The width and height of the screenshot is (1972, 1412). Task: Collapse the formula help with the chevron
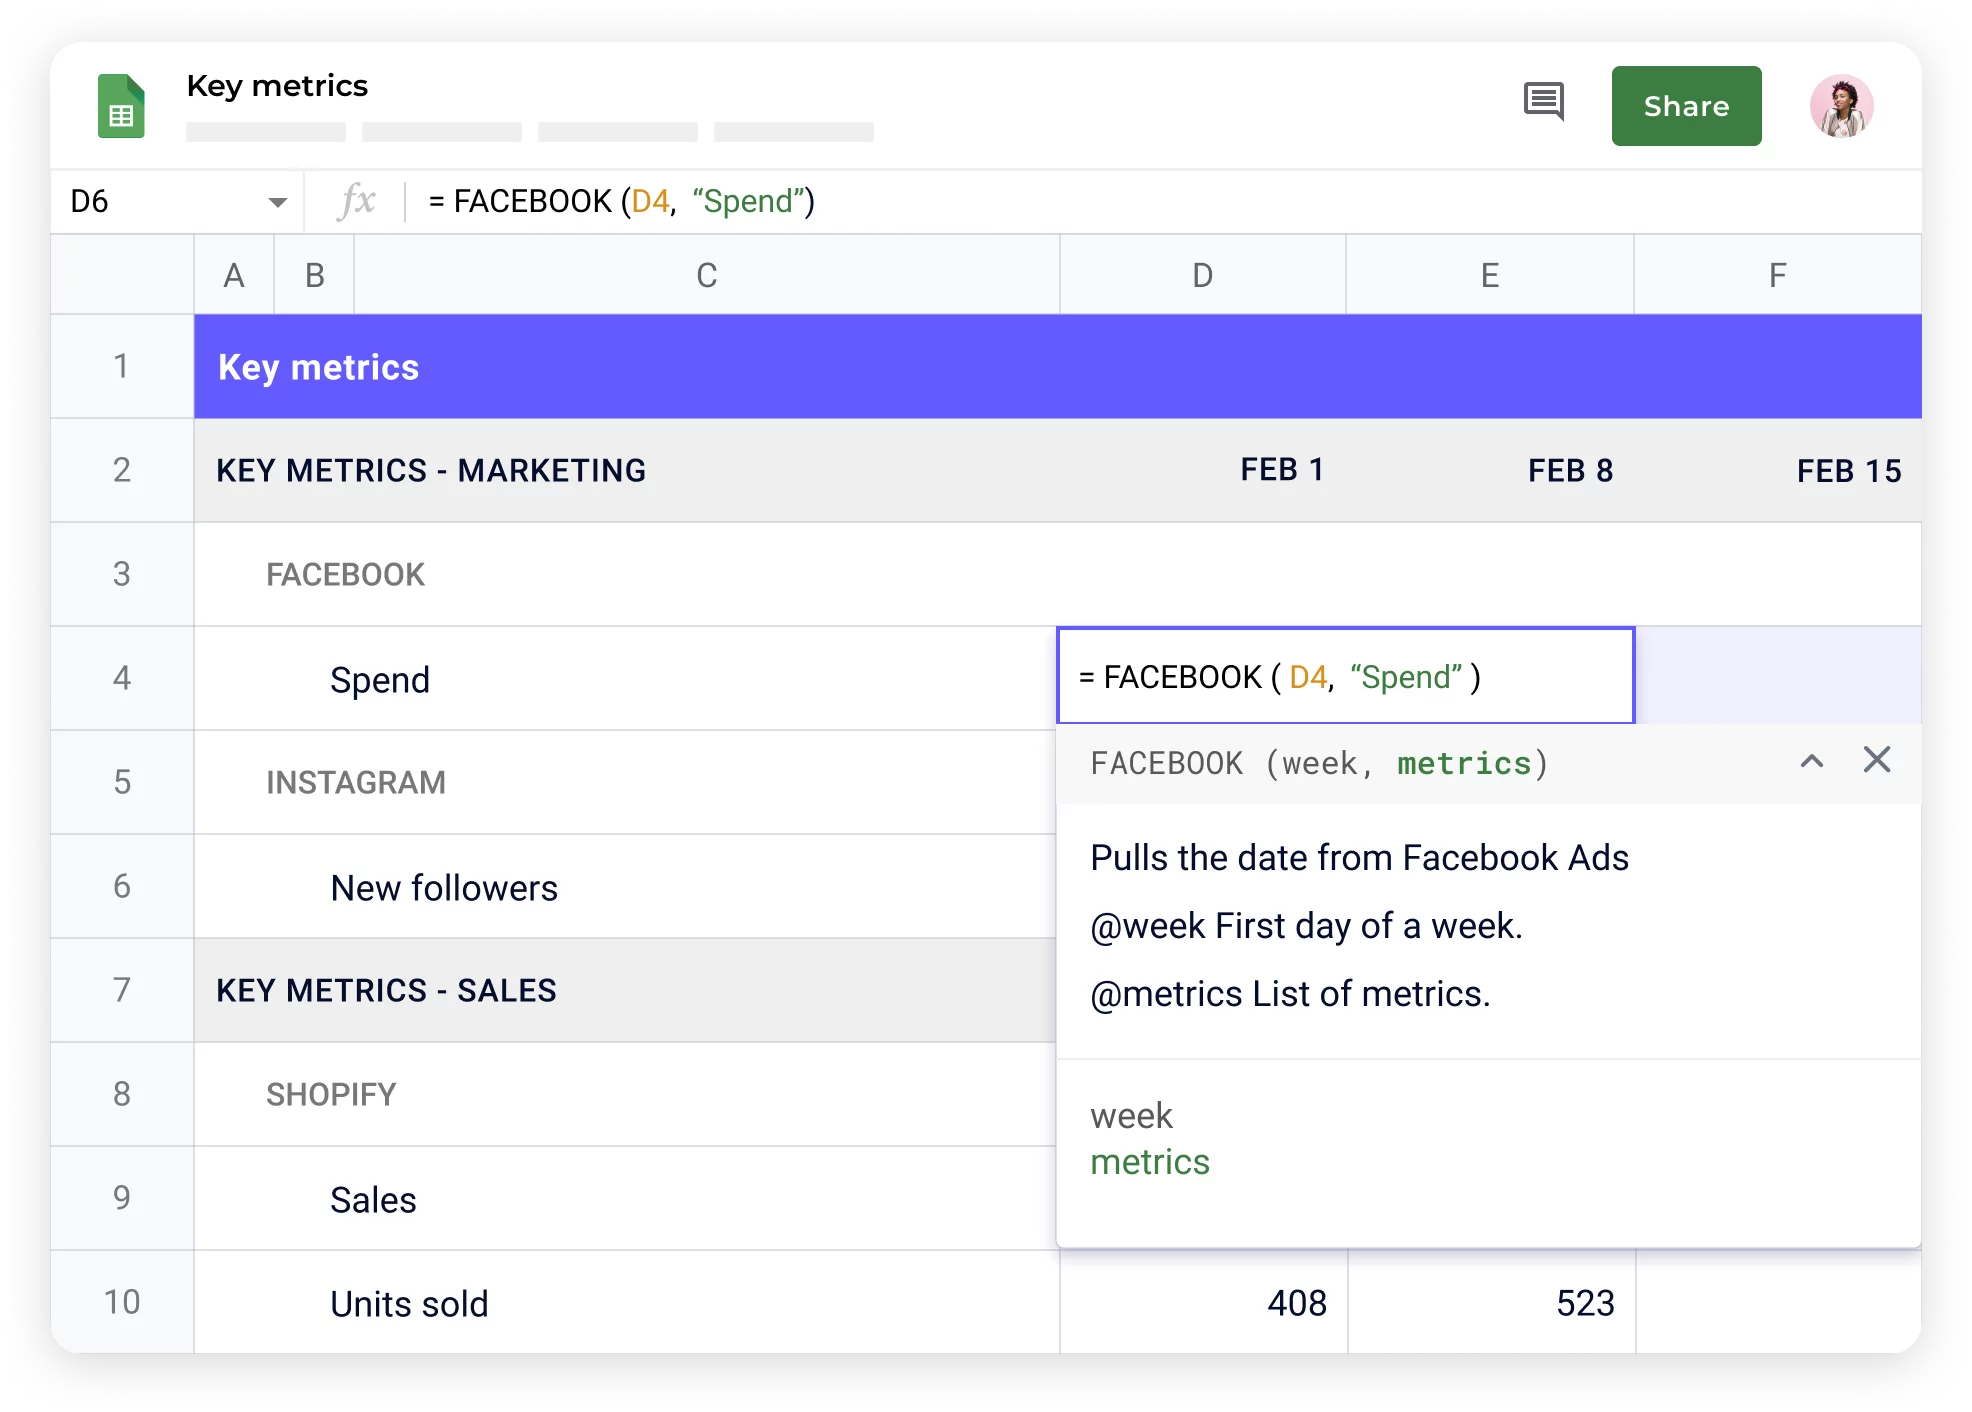coord(1811,761)
